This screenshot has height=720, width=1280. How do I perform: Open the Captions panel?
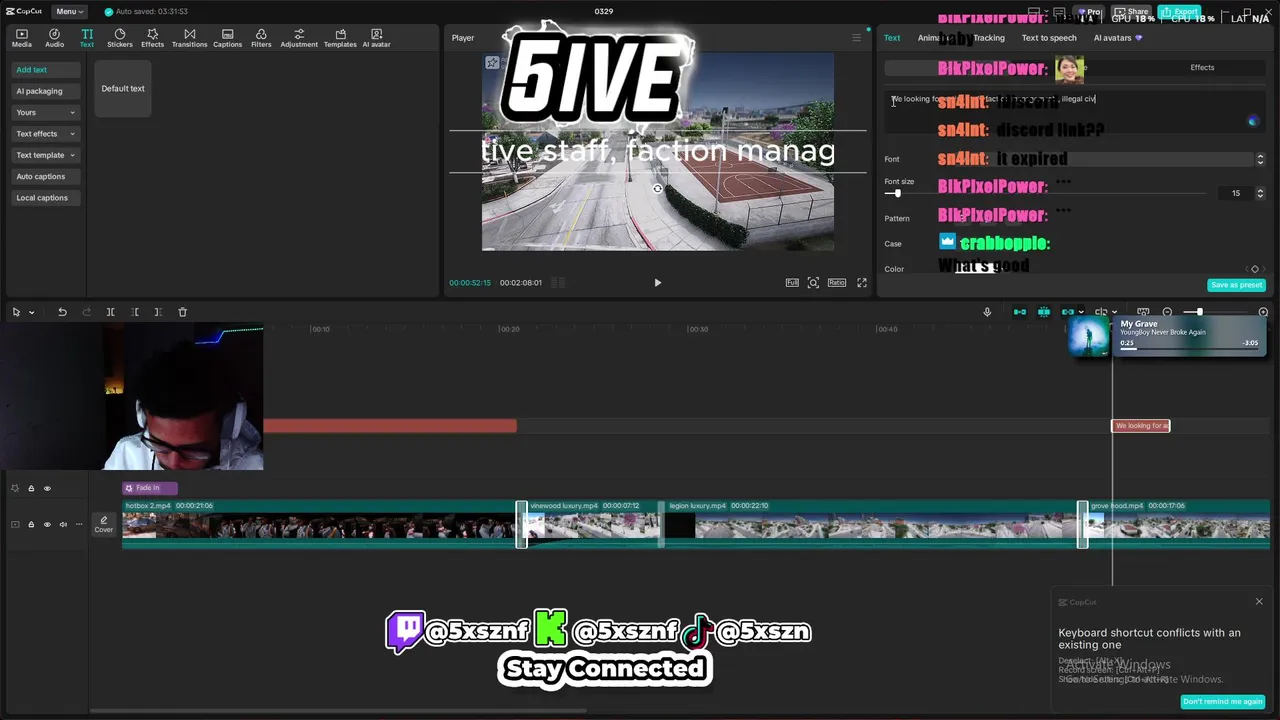pyautogui.click(x=227, y=38)
